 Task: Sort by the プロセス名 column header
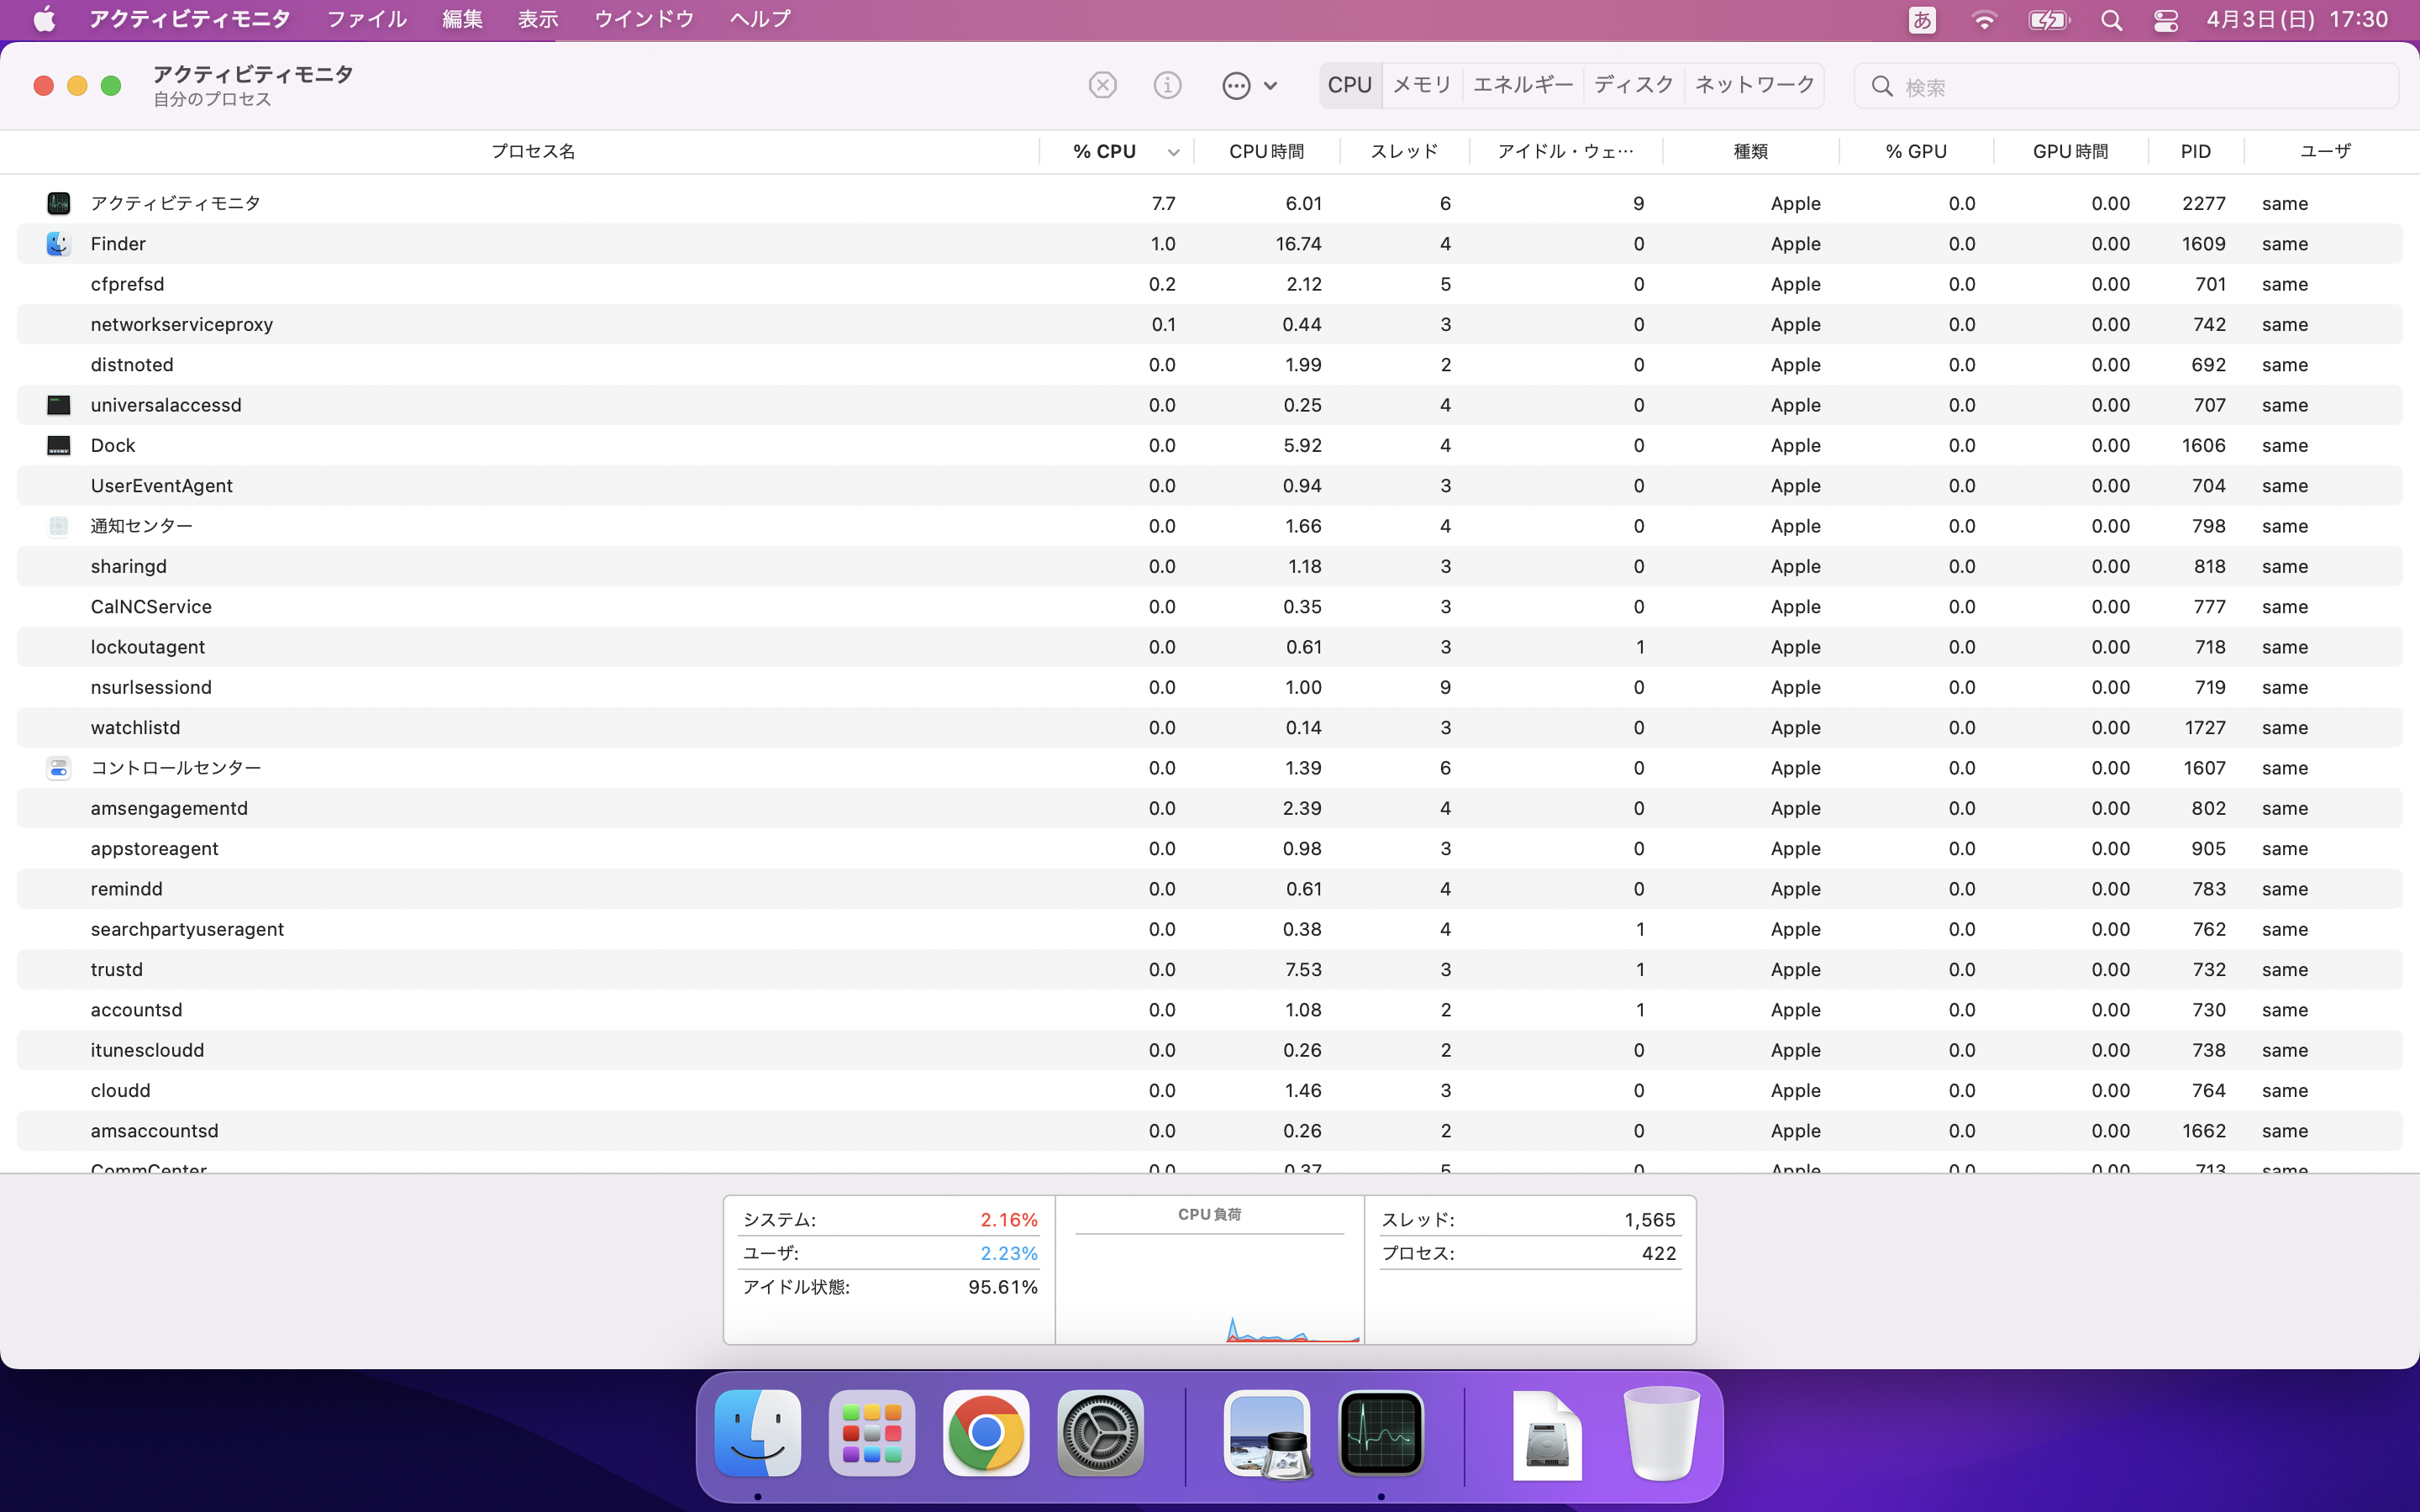pyautogui.click(x=532, y=151)
